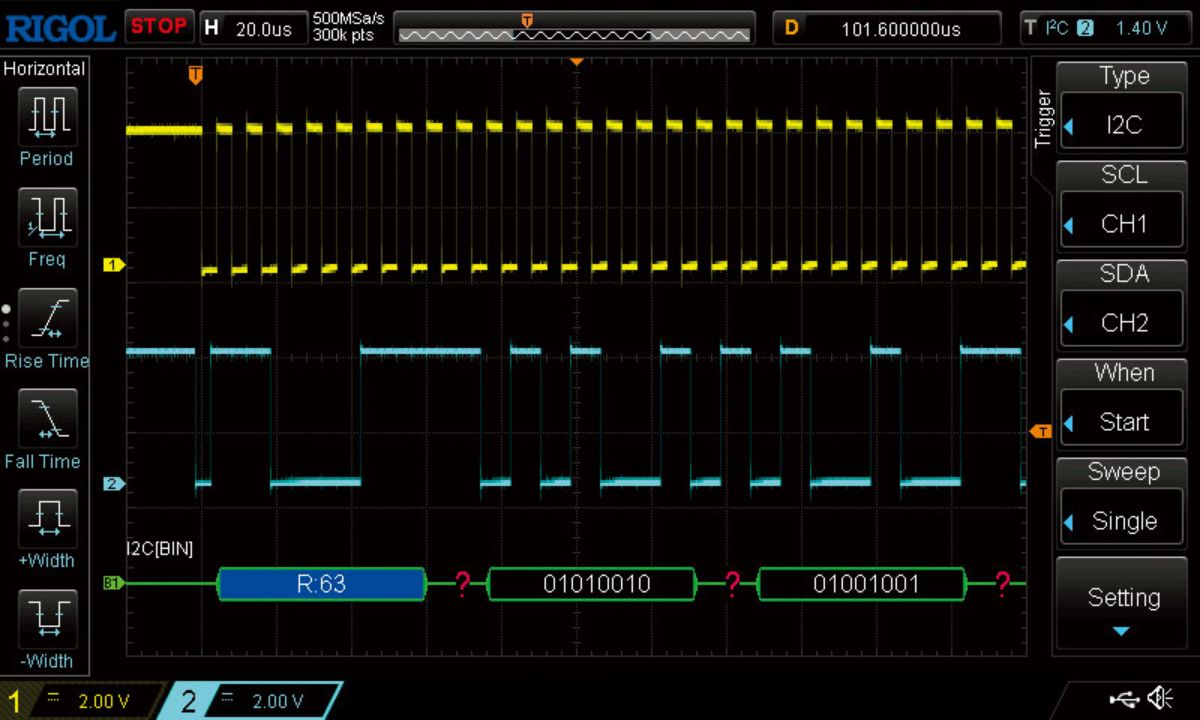Mute sound via the speaker icon
The height and width of the screenshot is (720, 1200).
click(x=1160, y=698)
